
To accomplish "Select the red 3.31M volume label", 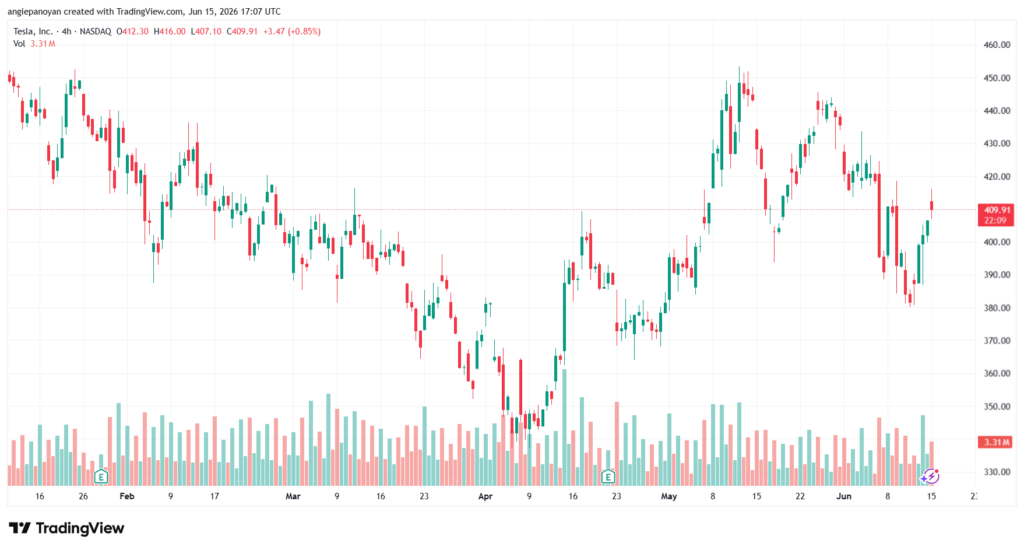I will tap(997, 442).
